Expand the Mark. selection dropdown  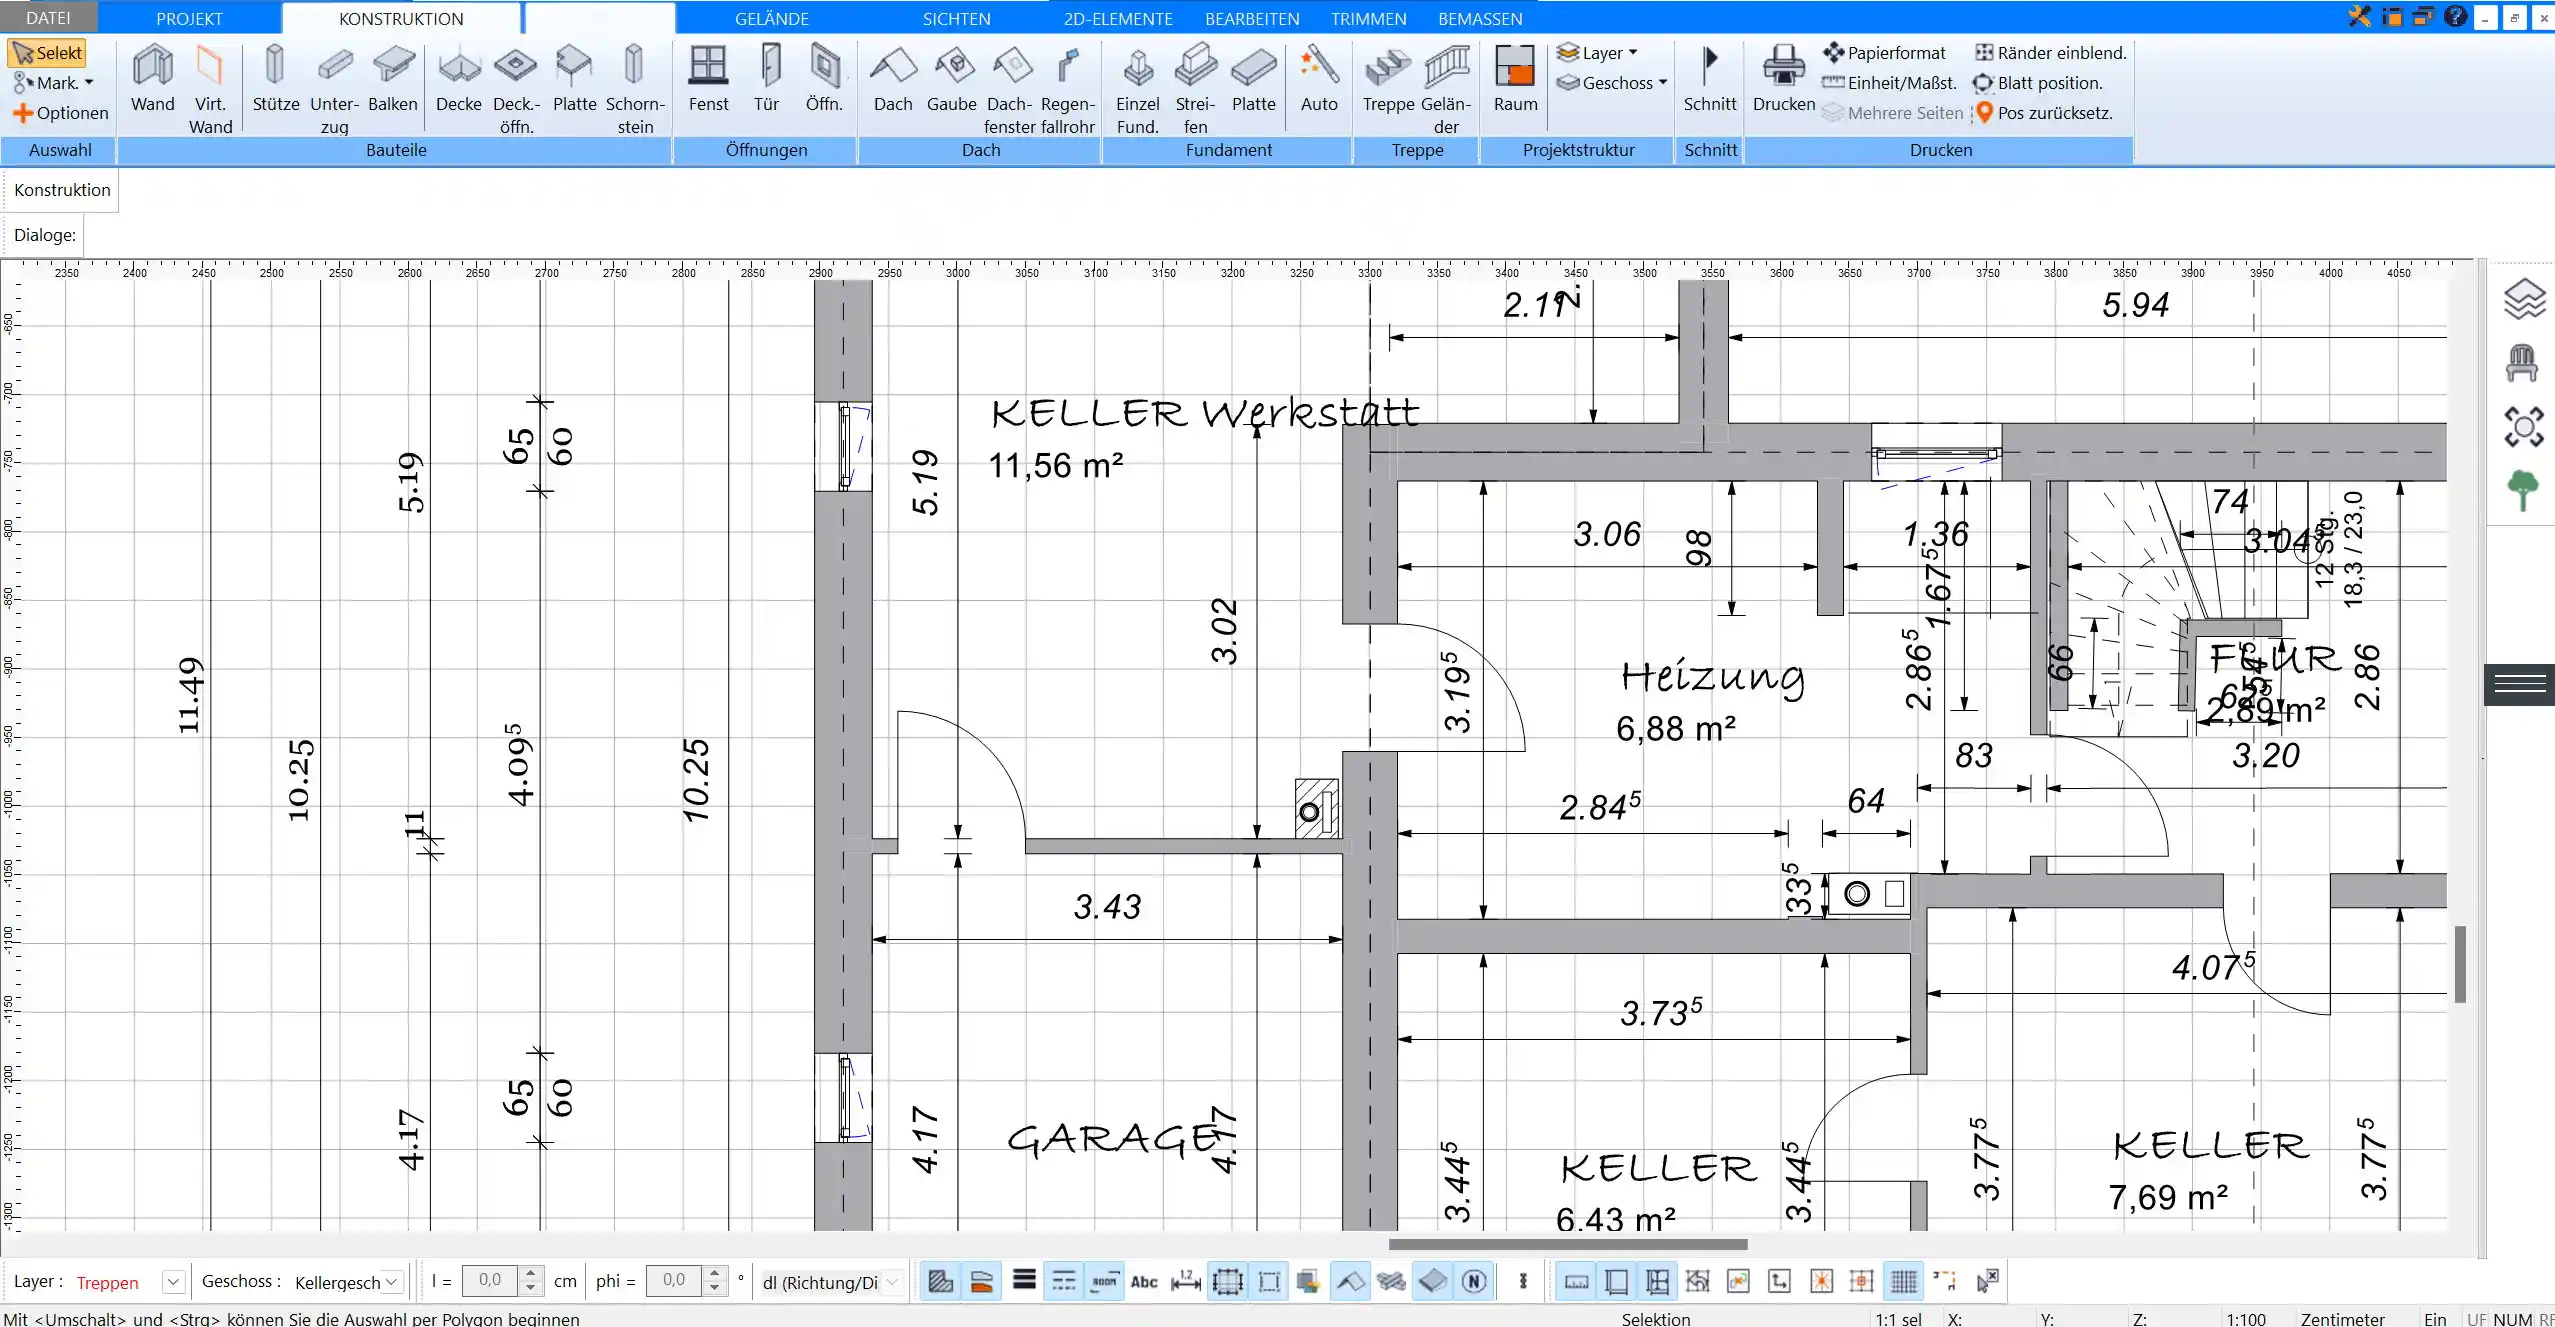coord(53,83)
